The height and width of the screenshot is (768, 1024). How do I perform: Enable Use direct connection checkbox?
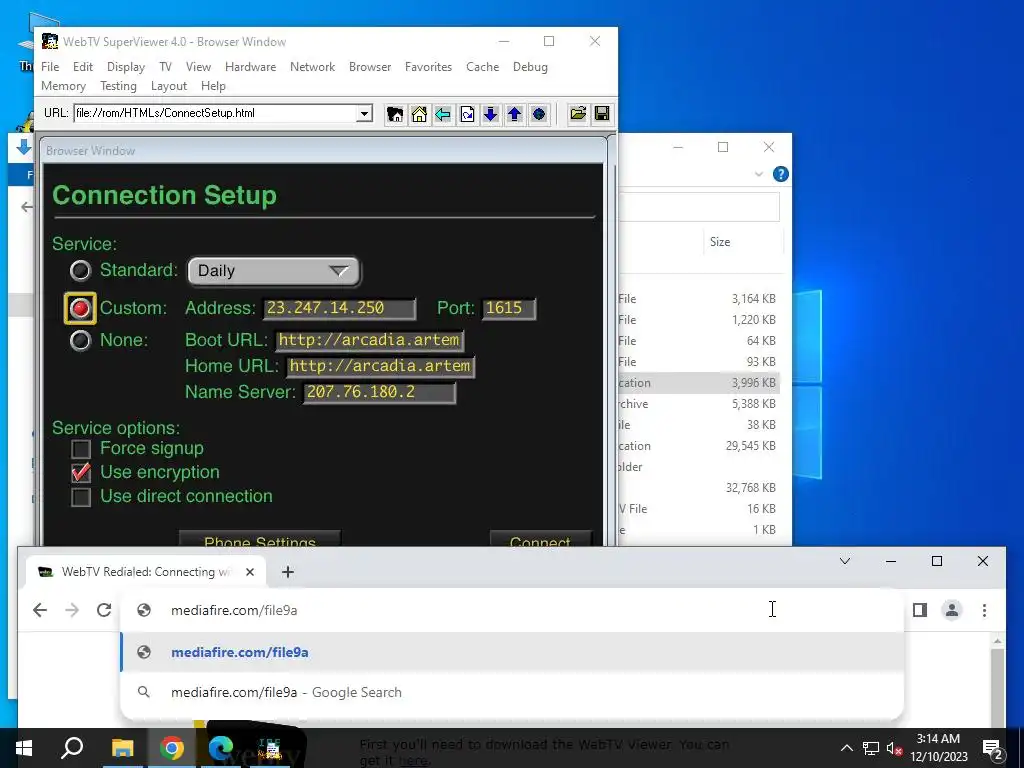point(81,497)
